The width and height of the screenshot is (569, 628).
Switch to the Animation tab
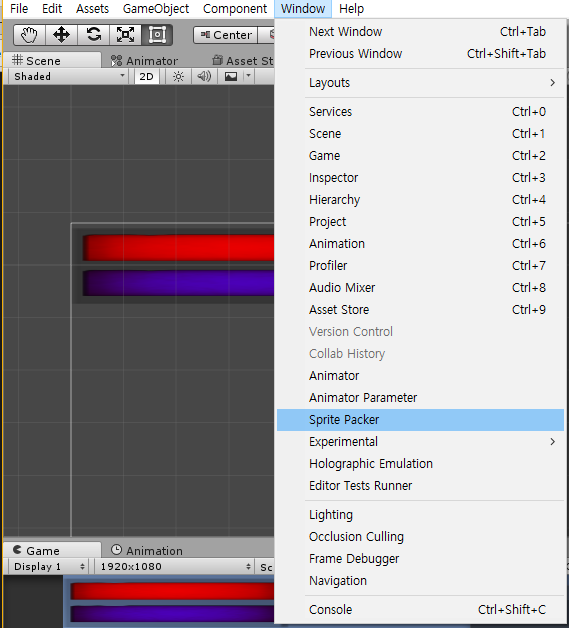147,550
